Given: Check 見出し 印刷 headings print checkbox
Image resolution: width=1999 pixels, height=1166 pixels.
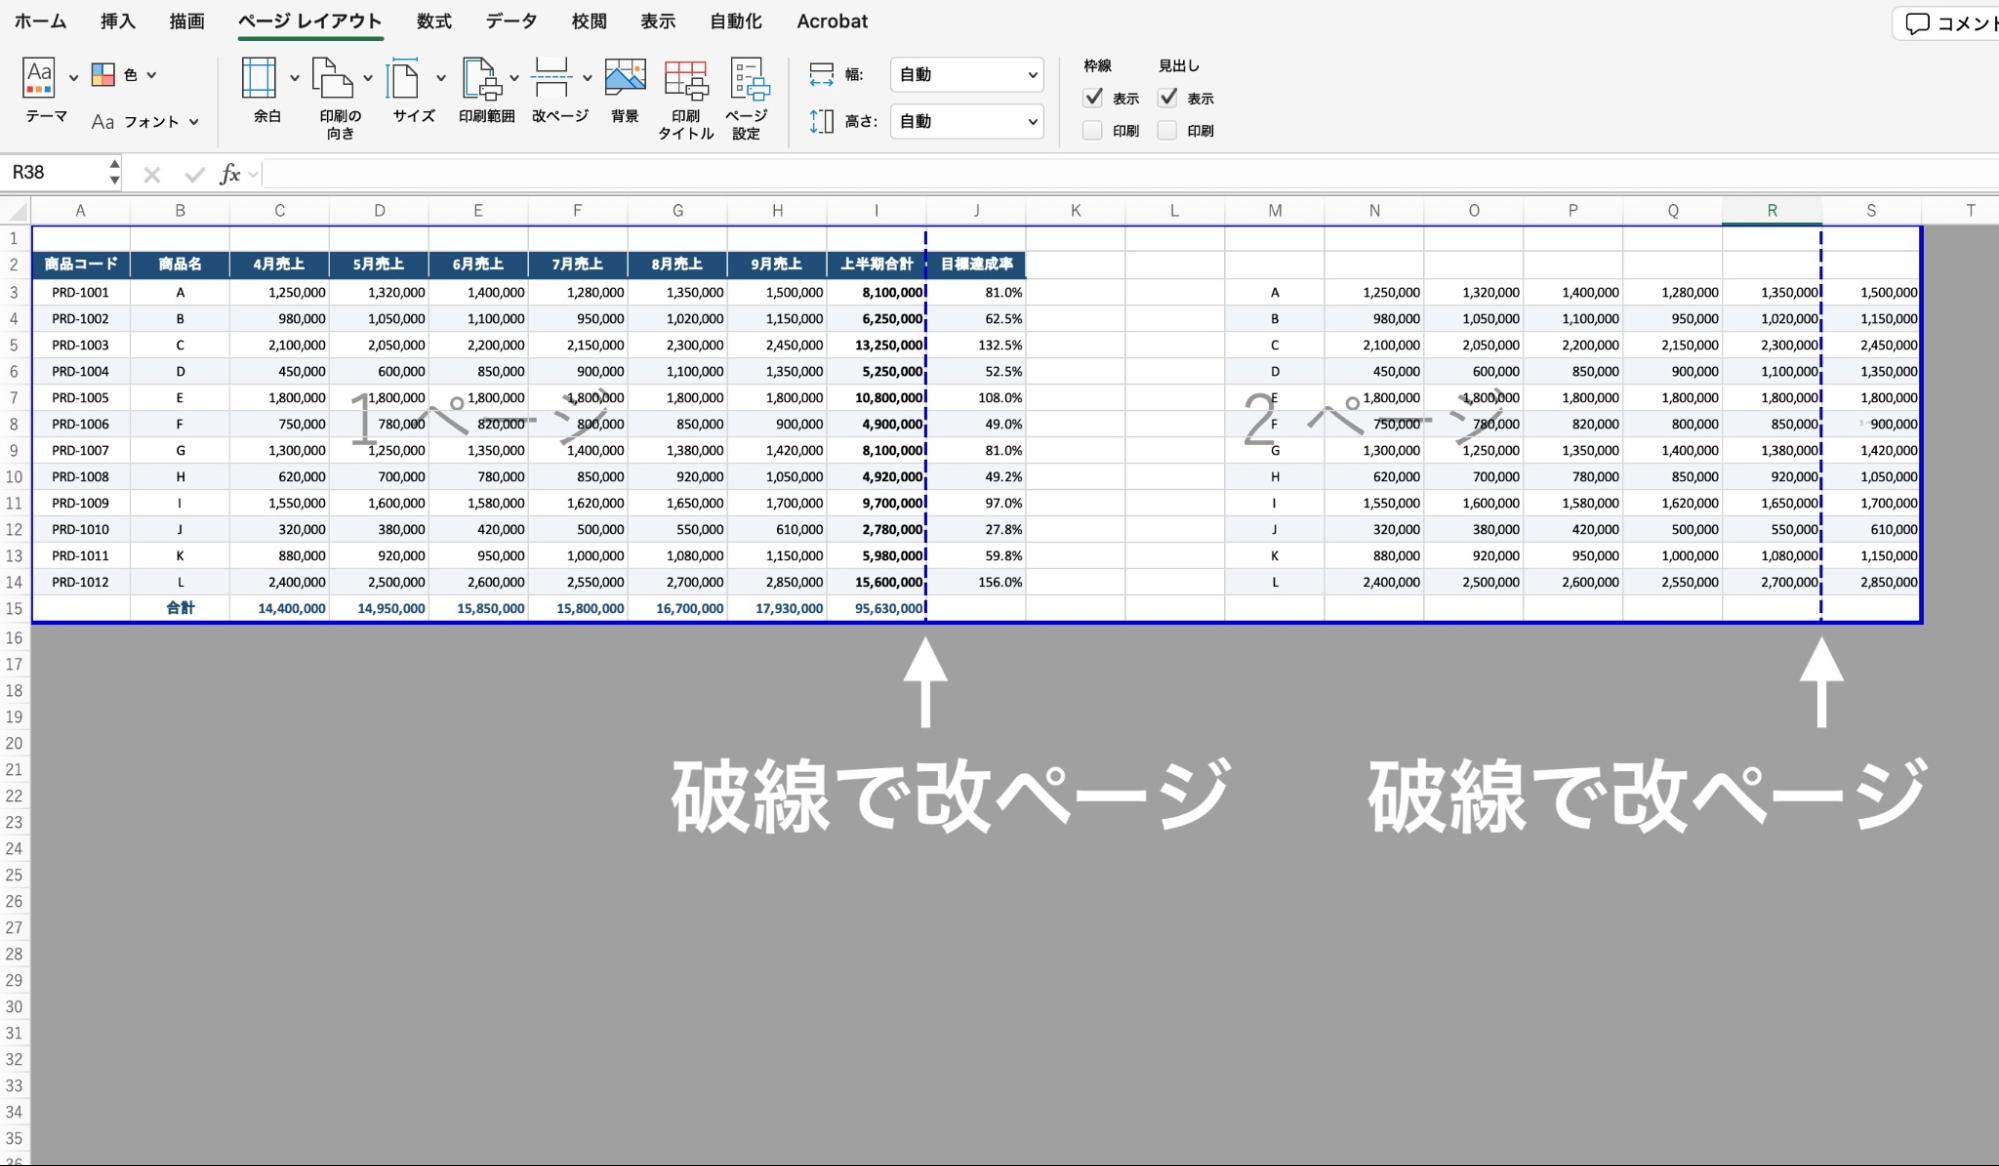Looking at the screenshot, I should (1168, 131).
